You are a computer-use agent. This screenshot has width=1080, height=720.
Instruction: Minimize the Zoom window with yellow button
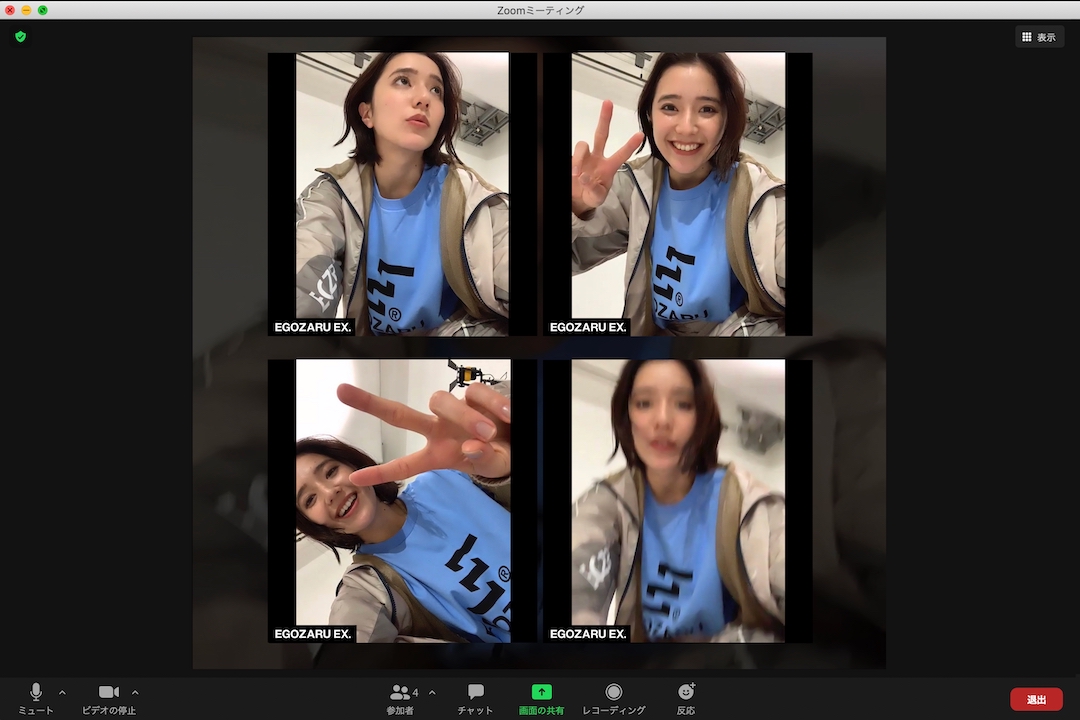pos(26,10)
